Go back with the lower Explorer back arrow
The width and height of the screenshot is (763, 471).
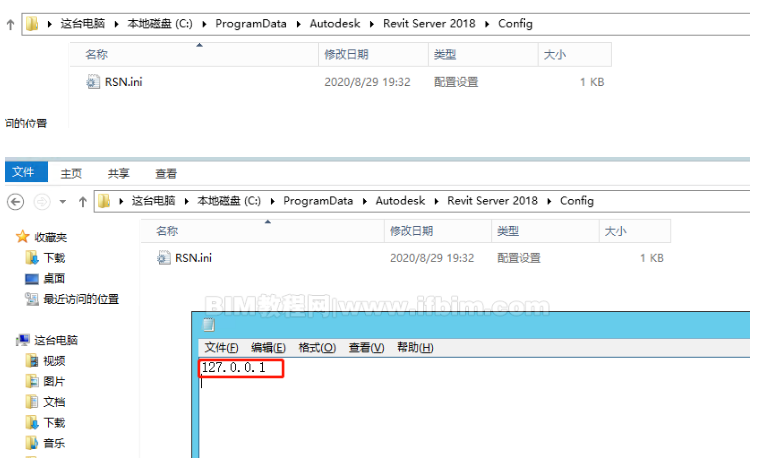(x=16, y=201)
